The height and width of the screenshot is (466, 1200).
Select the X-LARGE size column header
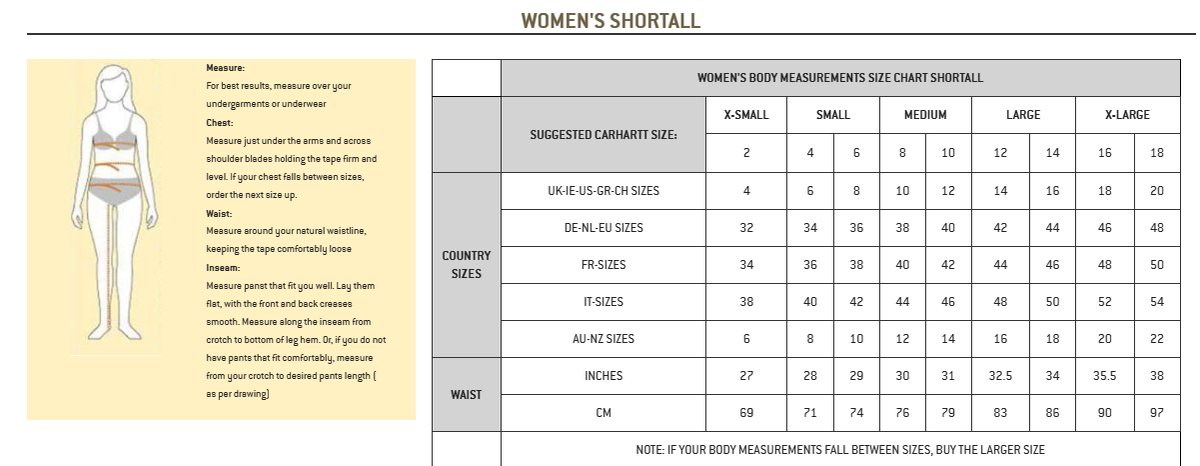point(1127,115)
